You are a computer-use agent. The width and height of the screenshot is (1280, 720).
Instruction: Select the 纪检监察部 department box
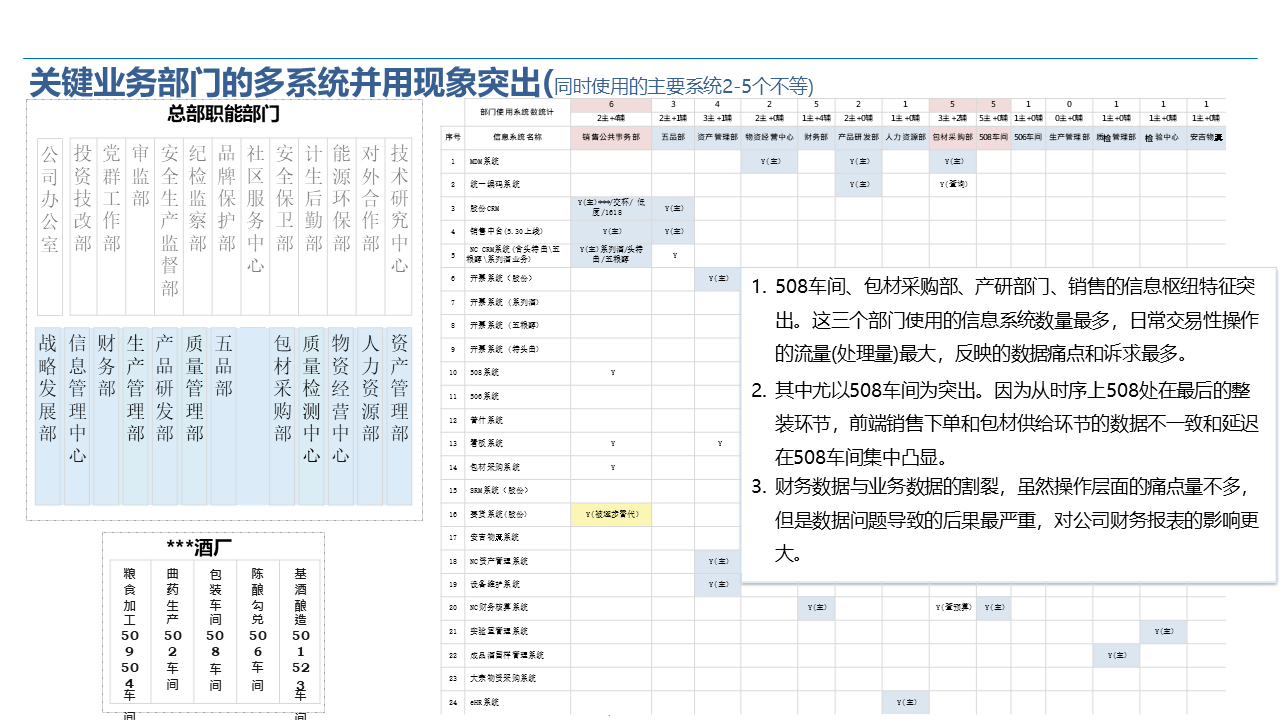tap(198, 226)
